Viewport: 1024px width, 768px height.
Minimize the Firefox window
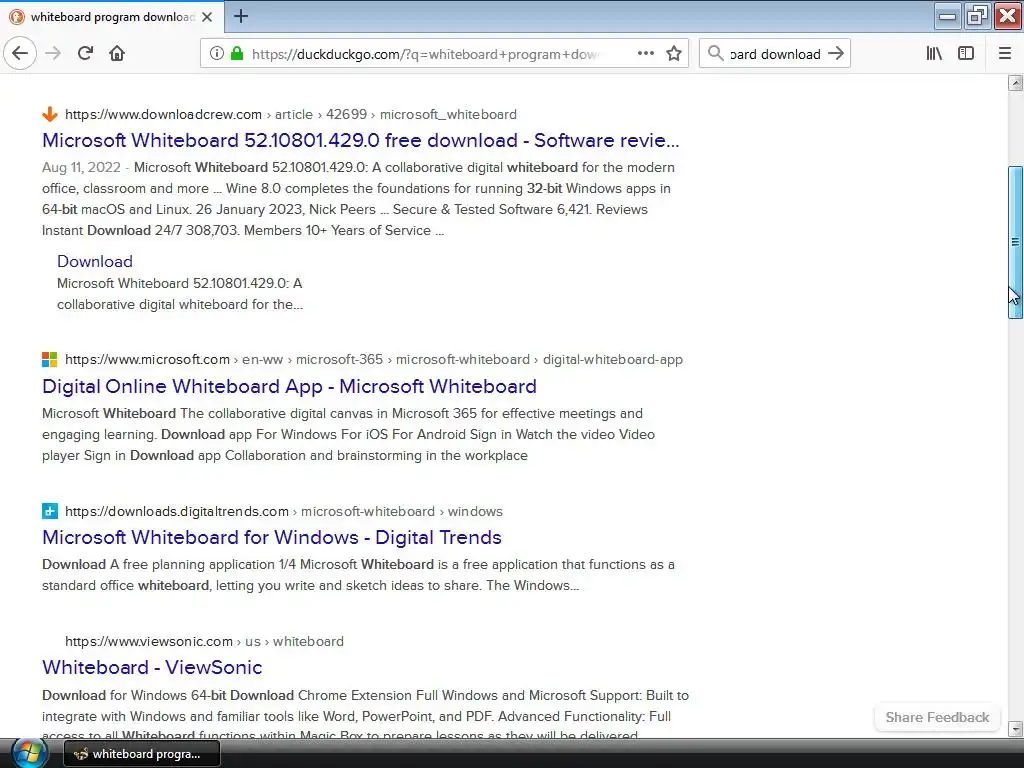click(947, 17)
